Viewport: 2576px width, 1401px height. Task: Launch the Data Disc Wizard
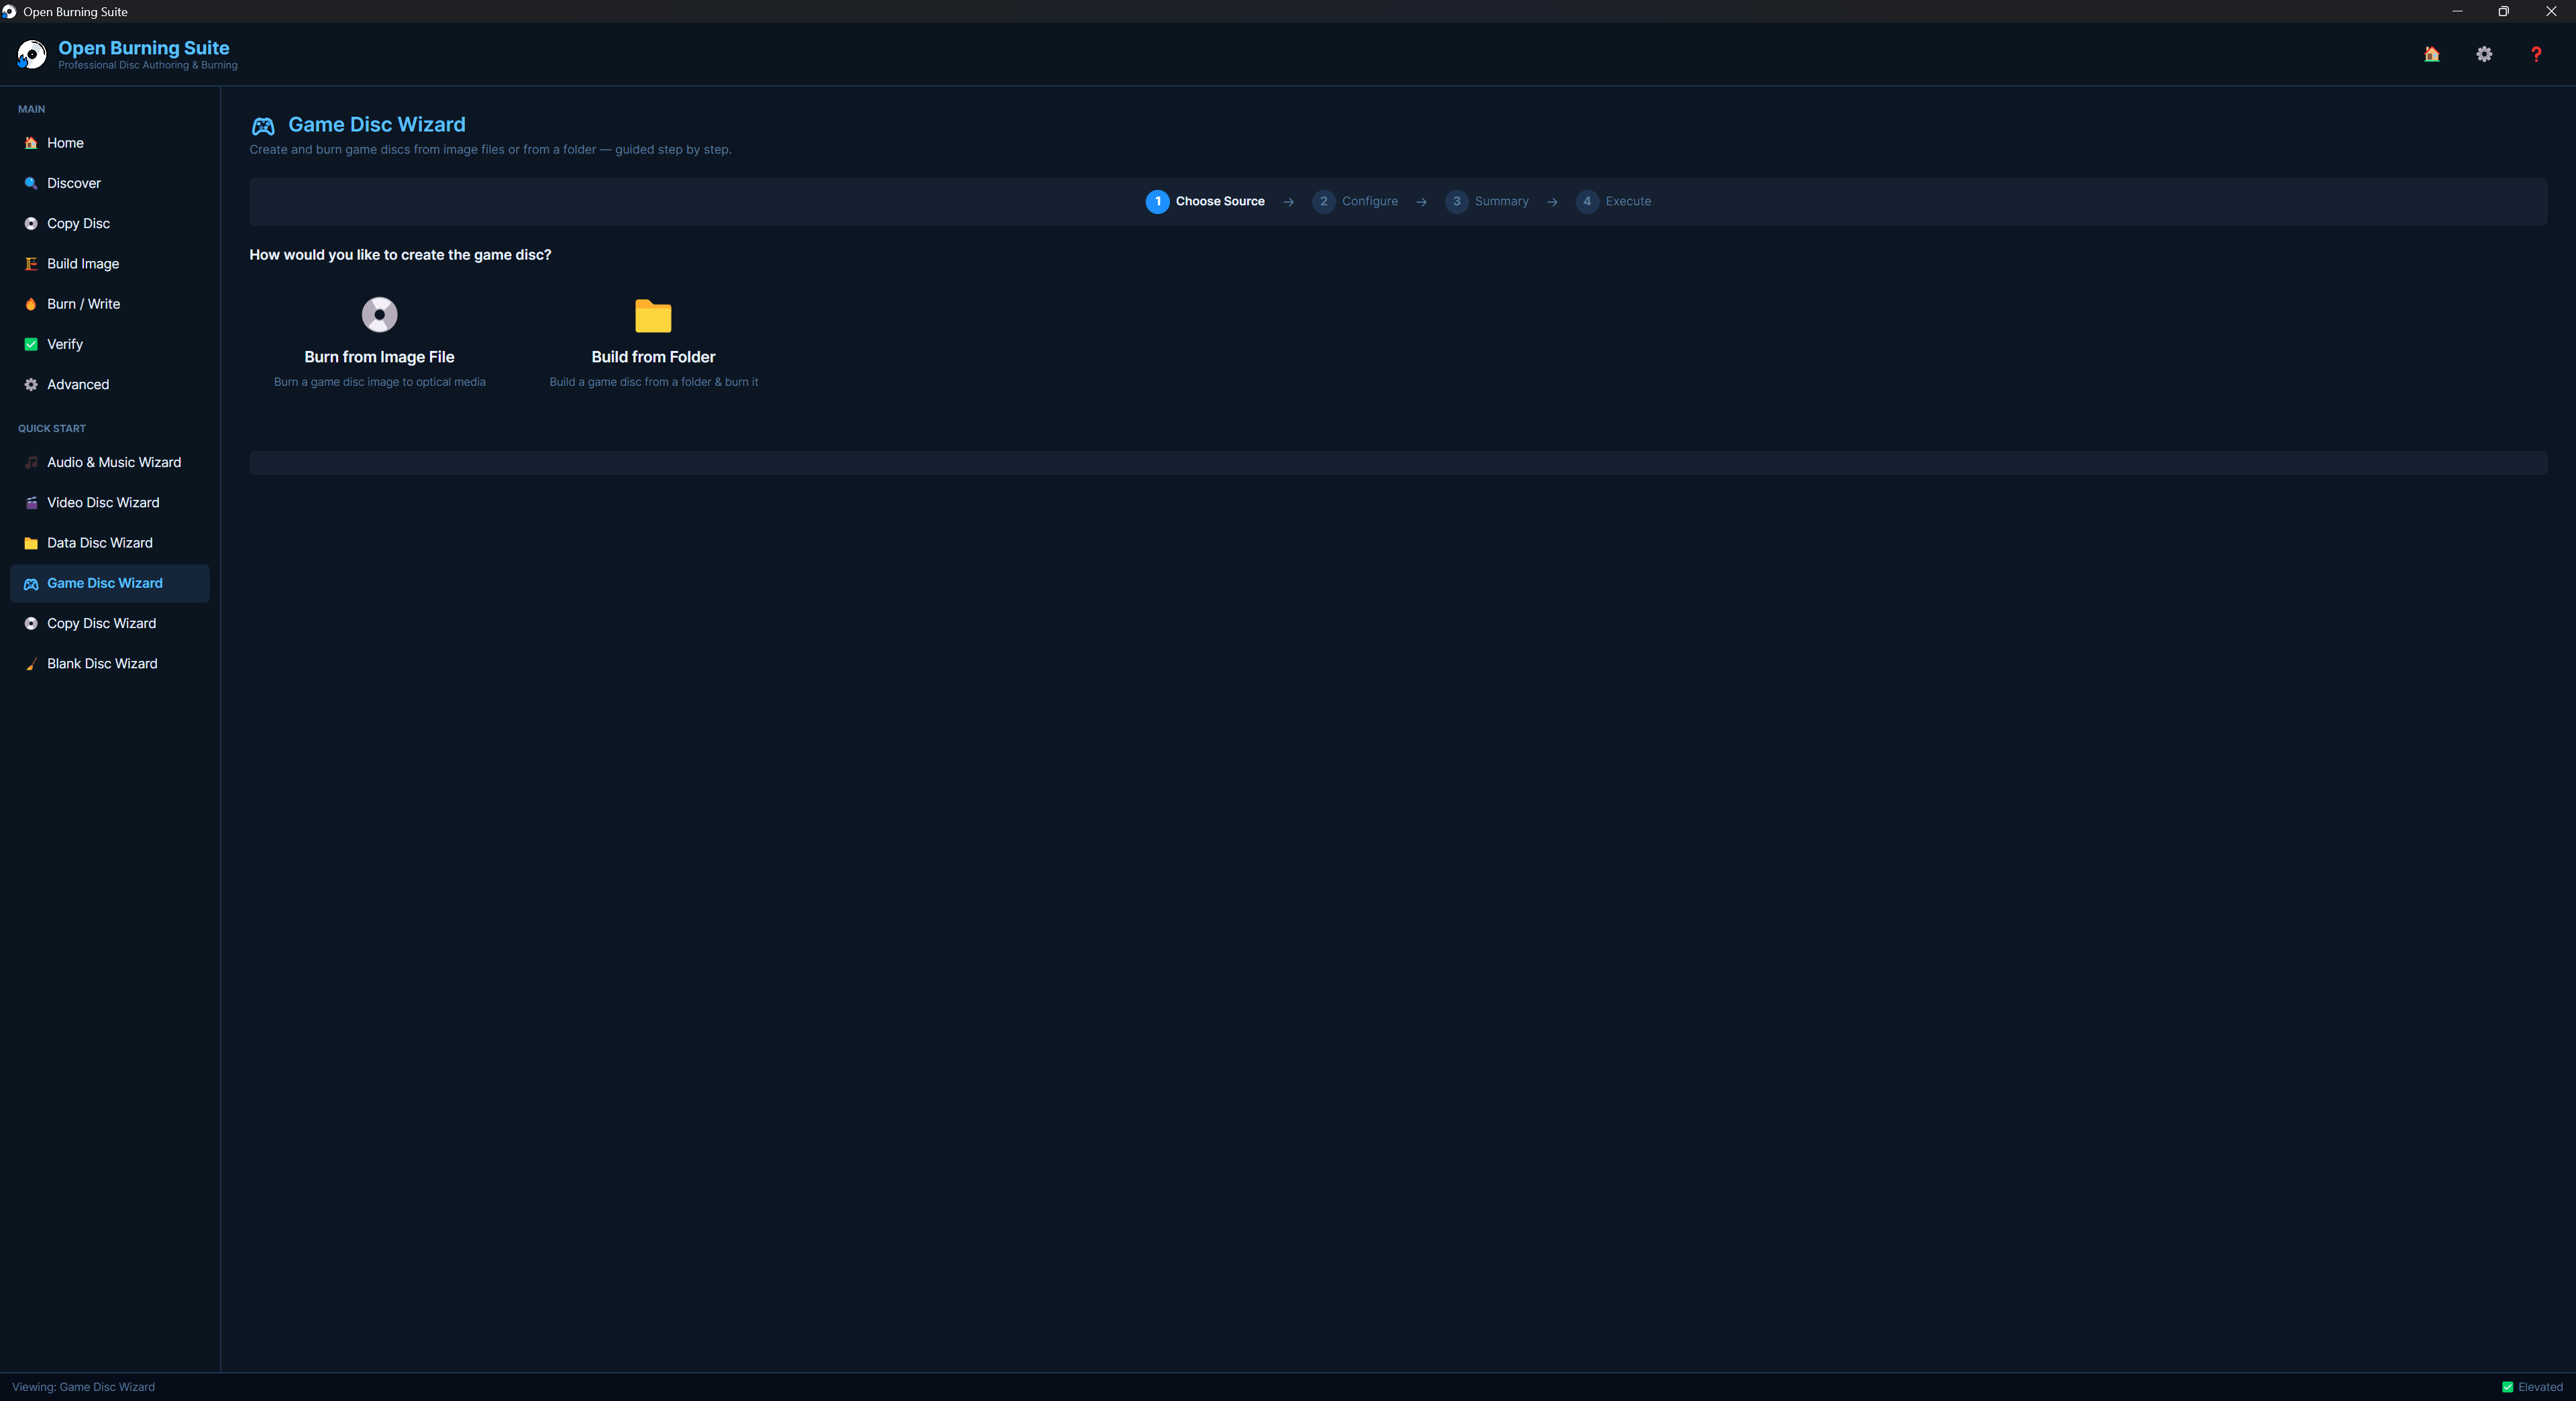(x=110, y=543)
